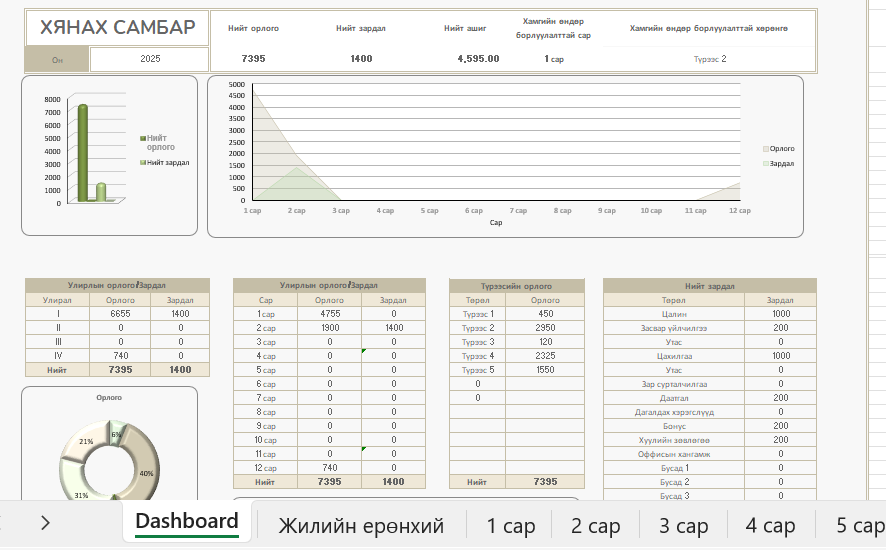Select the Түрээс 4 income value 2325
The image size is (886, 550).
point(545,355)
